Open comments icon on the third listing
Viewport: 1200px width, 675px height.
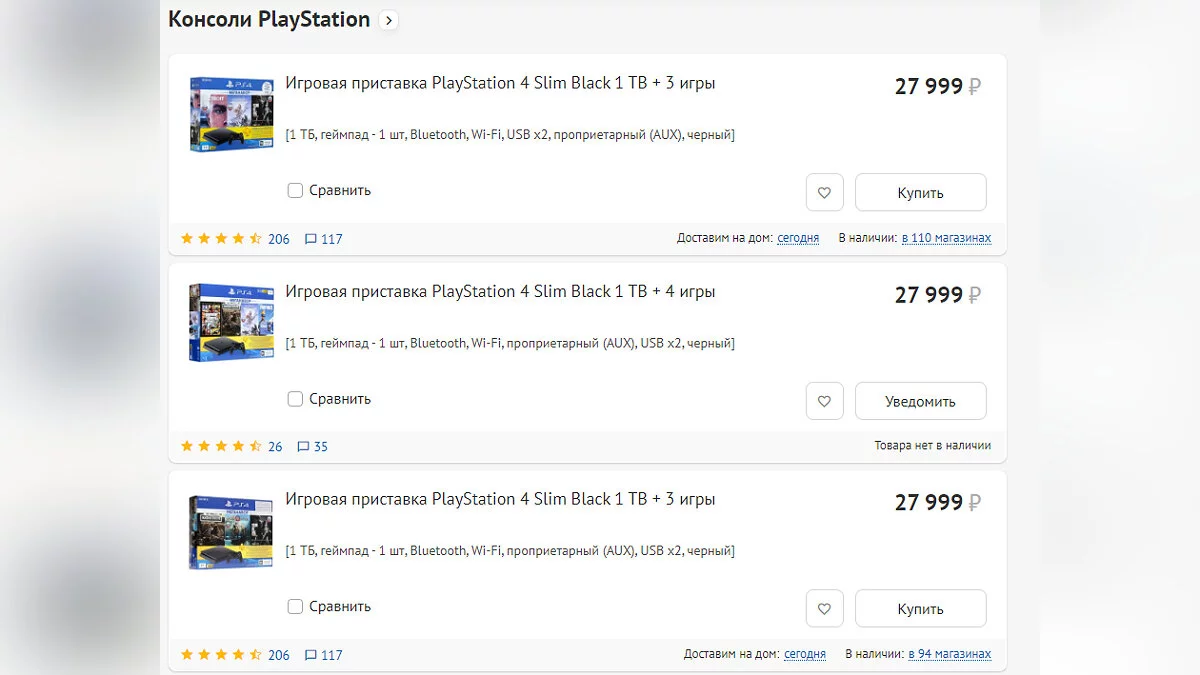pos(311,655)
